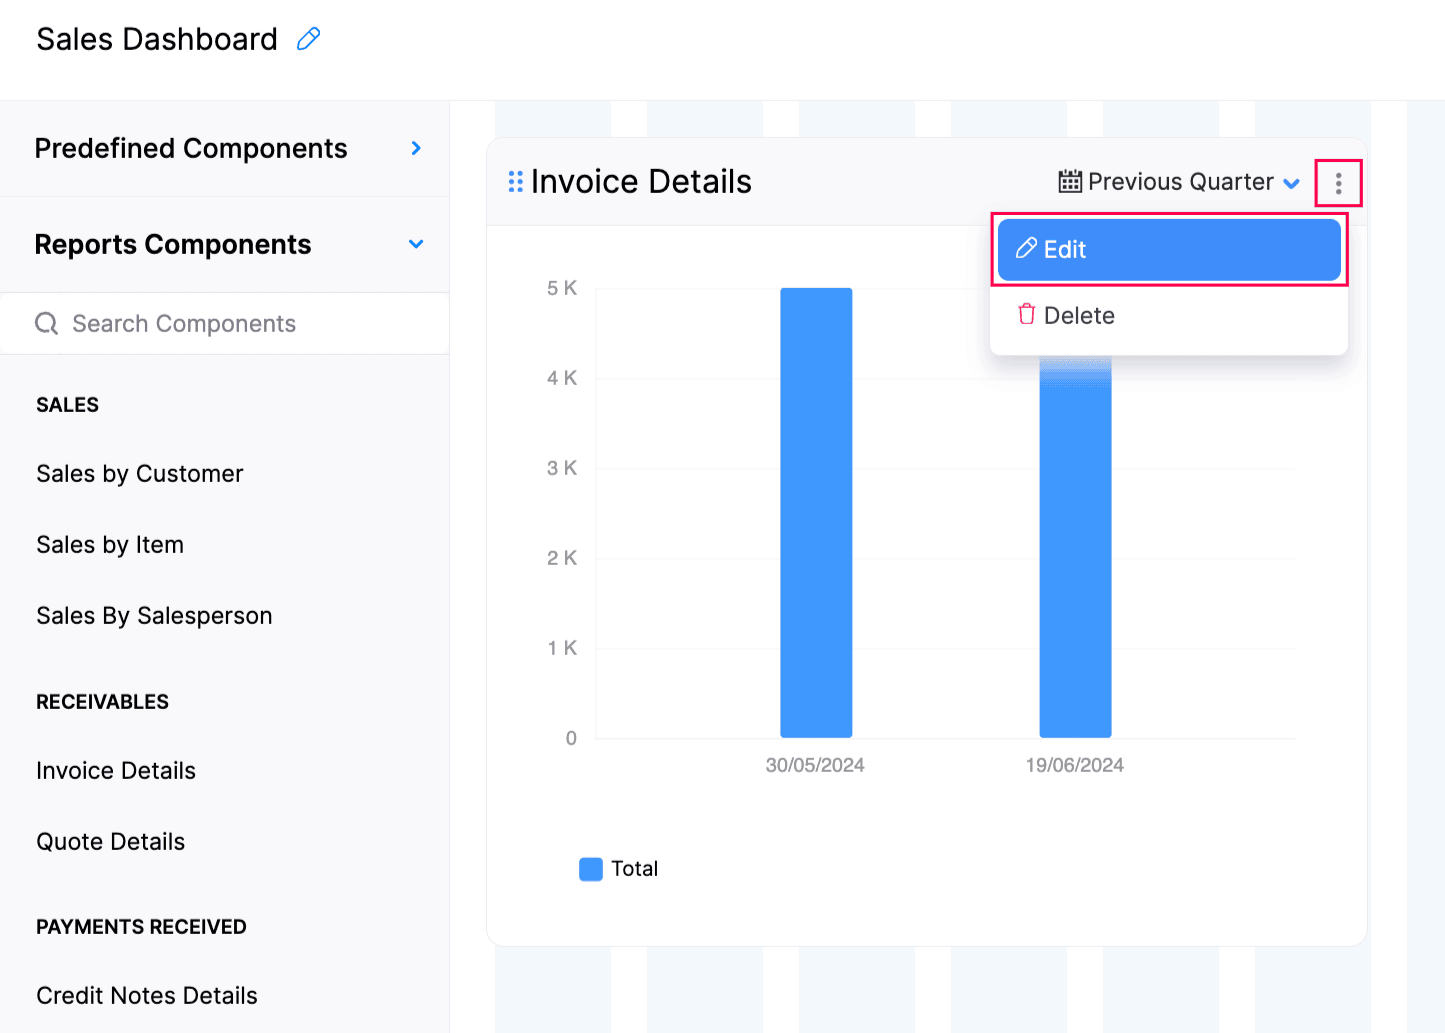
Task: Click the drag handle on the Invoice Details widget
Action: pyautogui.click(x=516, y=181)
